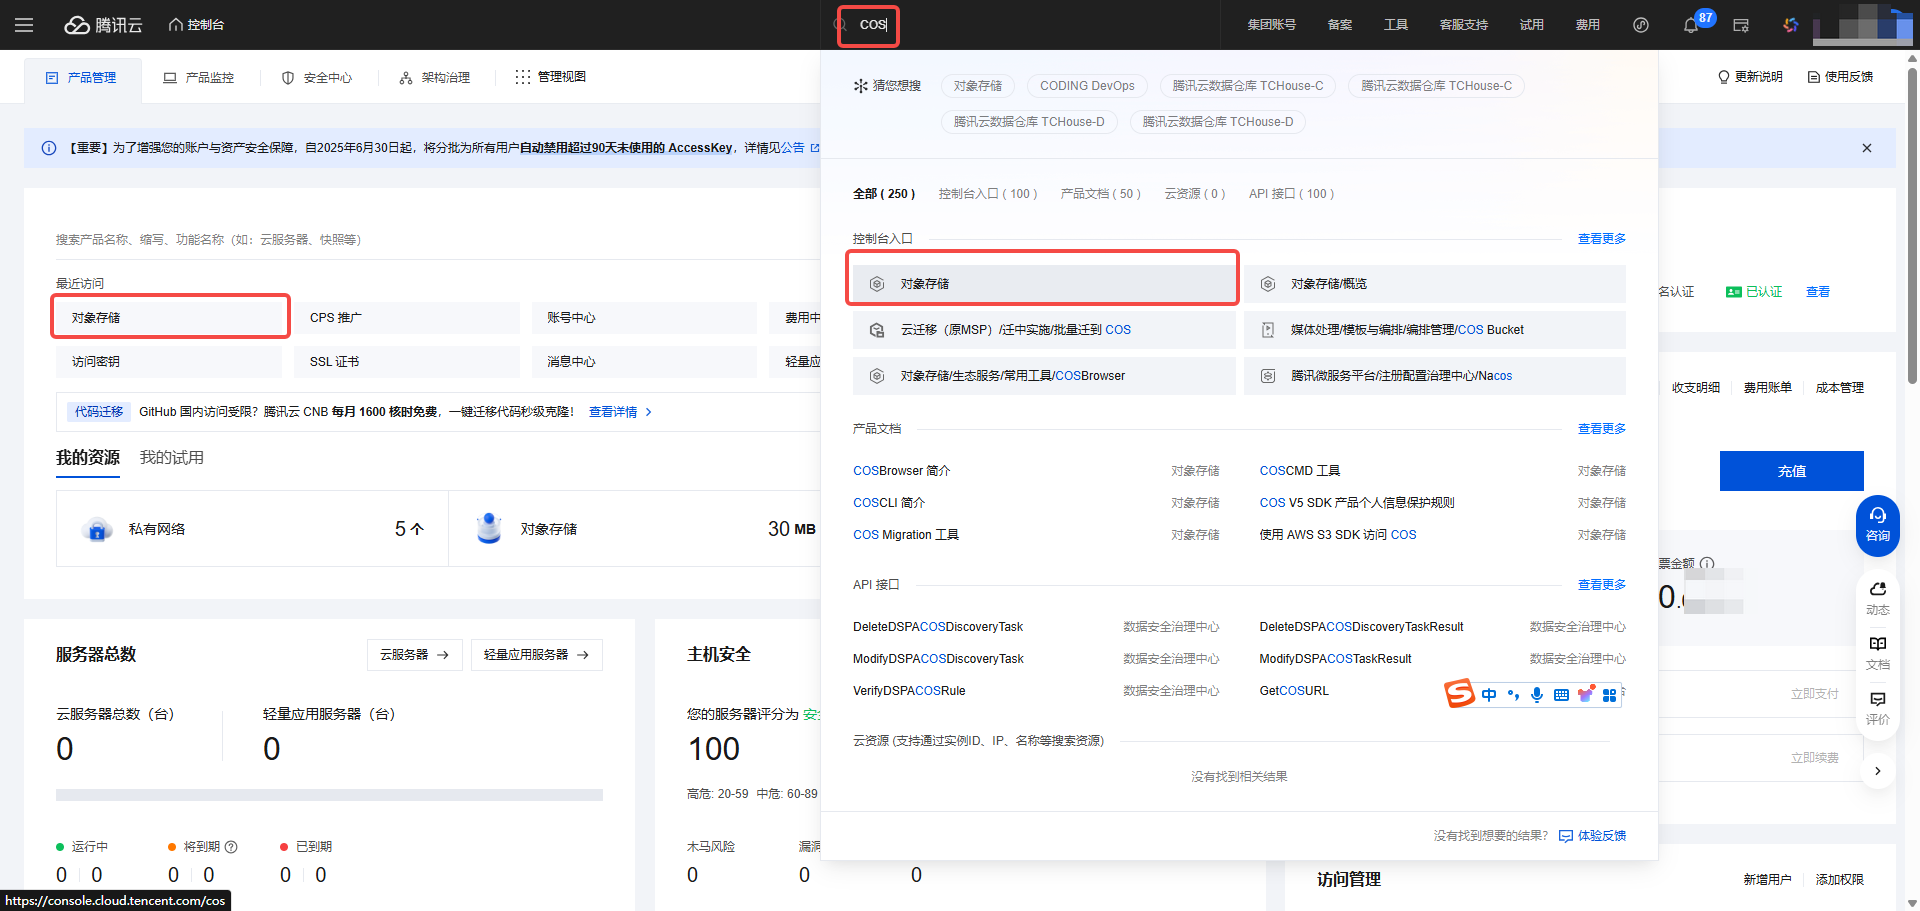Click the blue 充值 button
Screen dimensions: 1920x911
point(1791,471)
